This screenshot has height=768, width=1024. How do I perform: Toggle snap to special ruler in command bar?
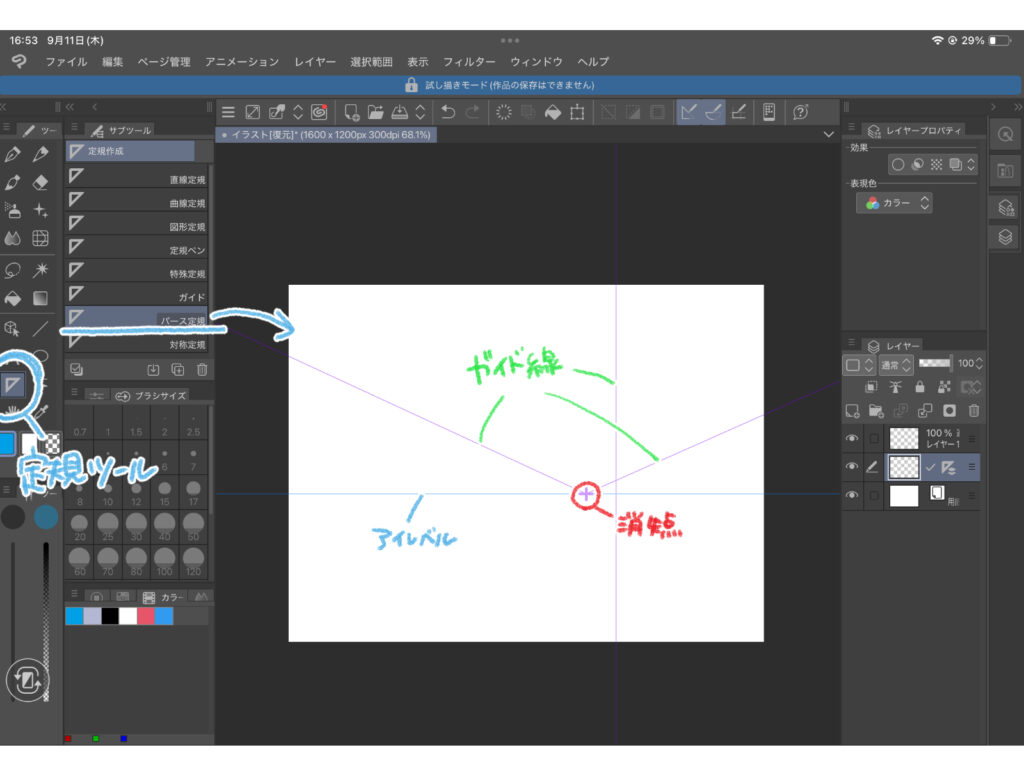pos(713,112)
